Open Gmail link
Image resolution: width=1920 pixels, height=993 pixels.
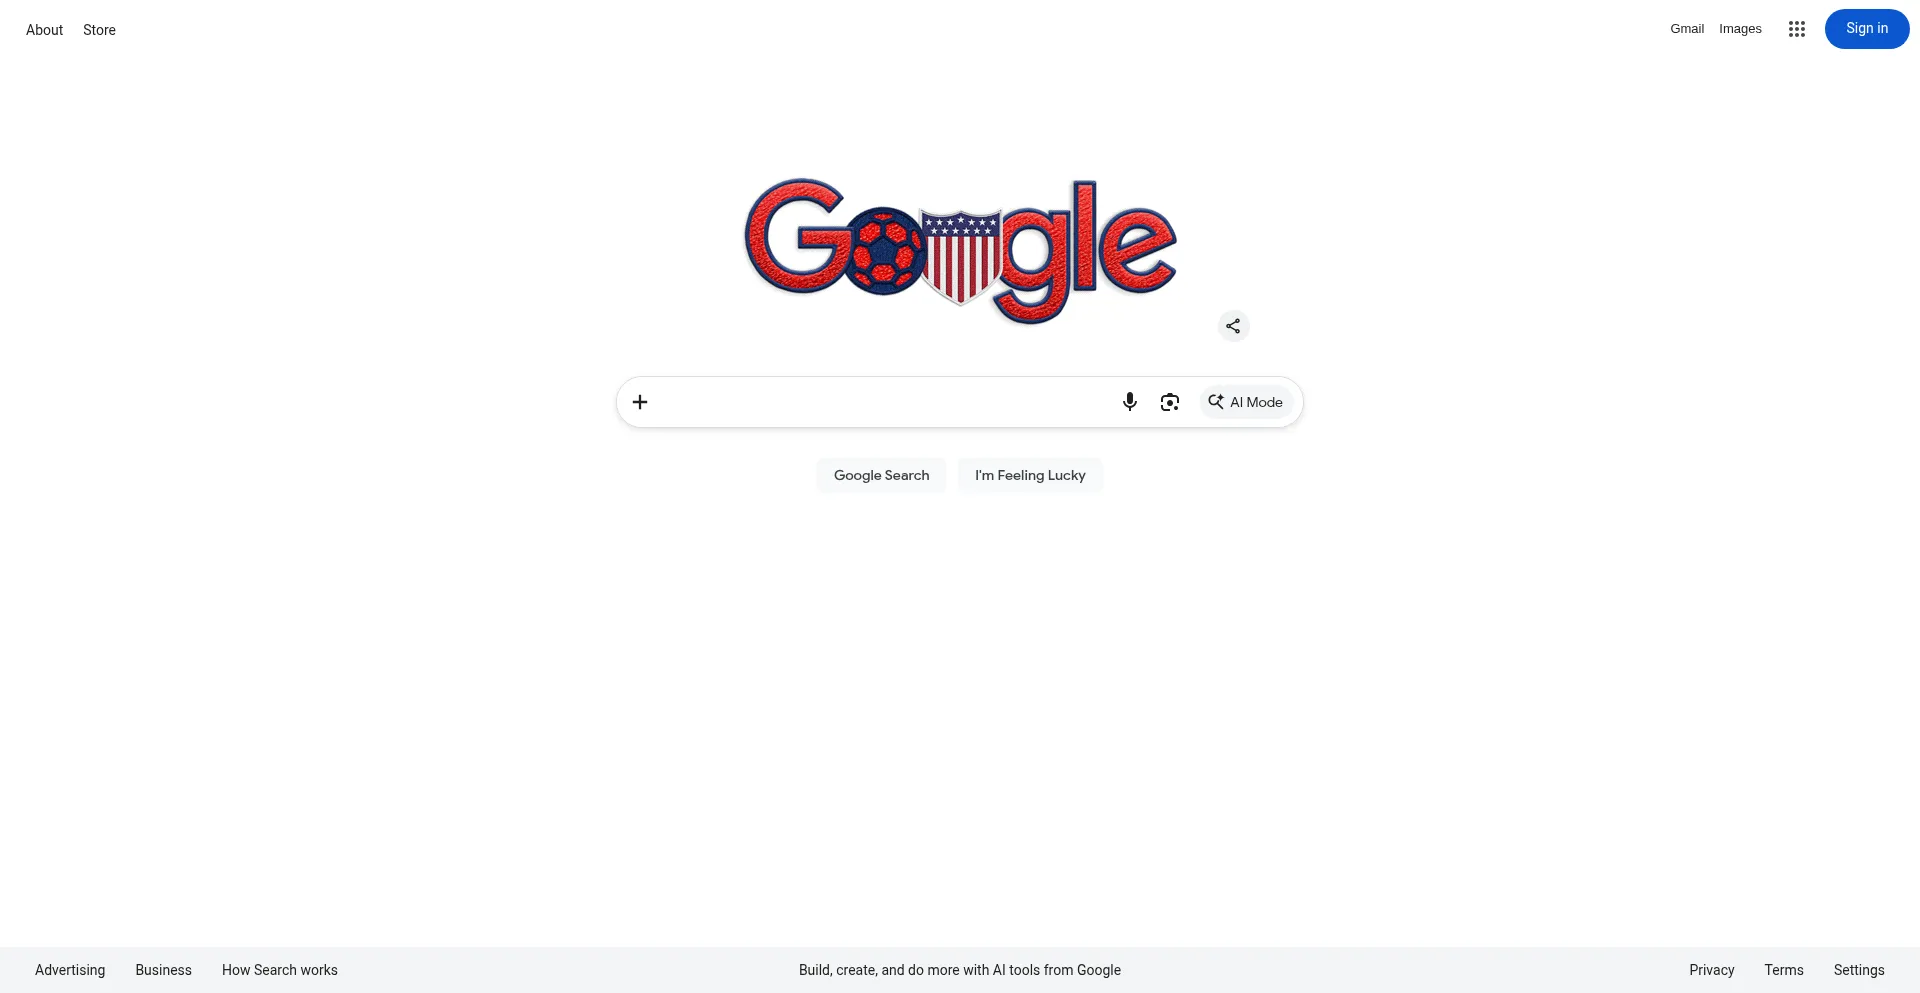pyautogui.click(x=1686, y=29)
